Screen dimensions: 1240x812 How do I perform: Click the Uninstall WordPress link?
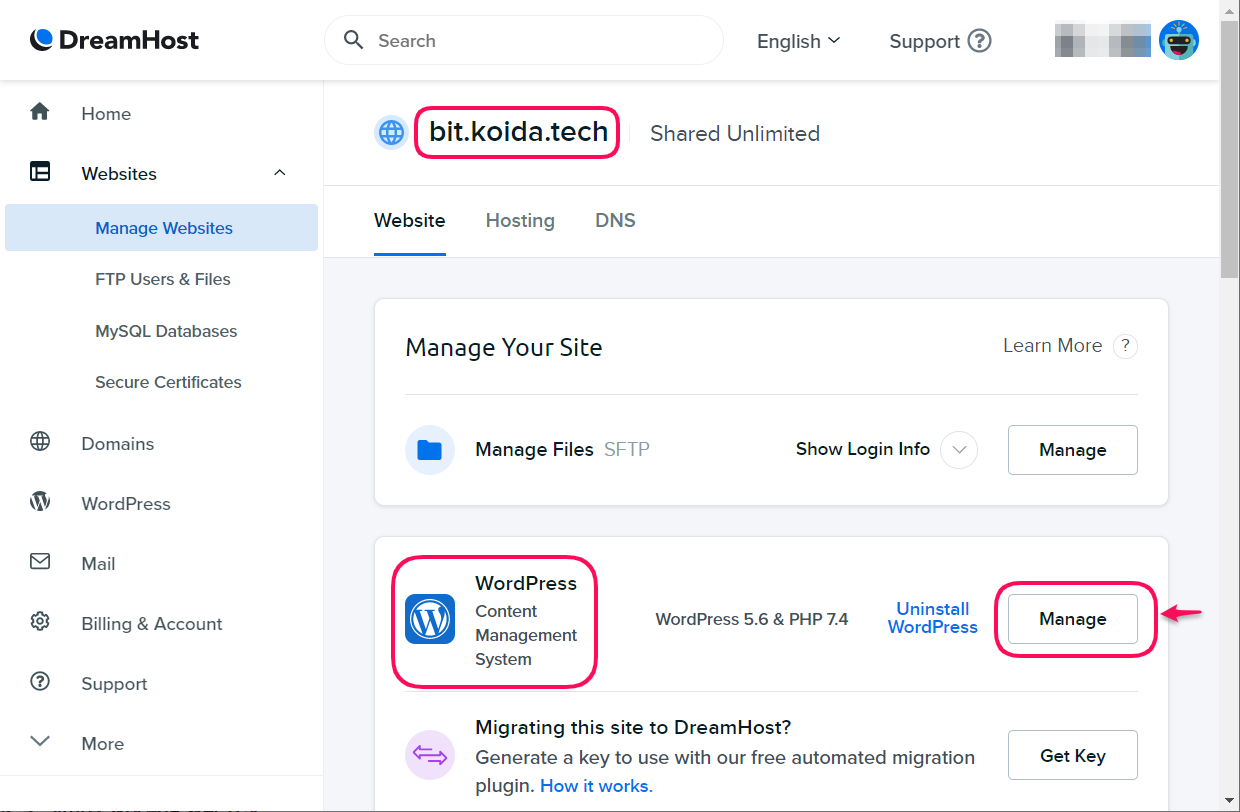(x=933, y=618)
